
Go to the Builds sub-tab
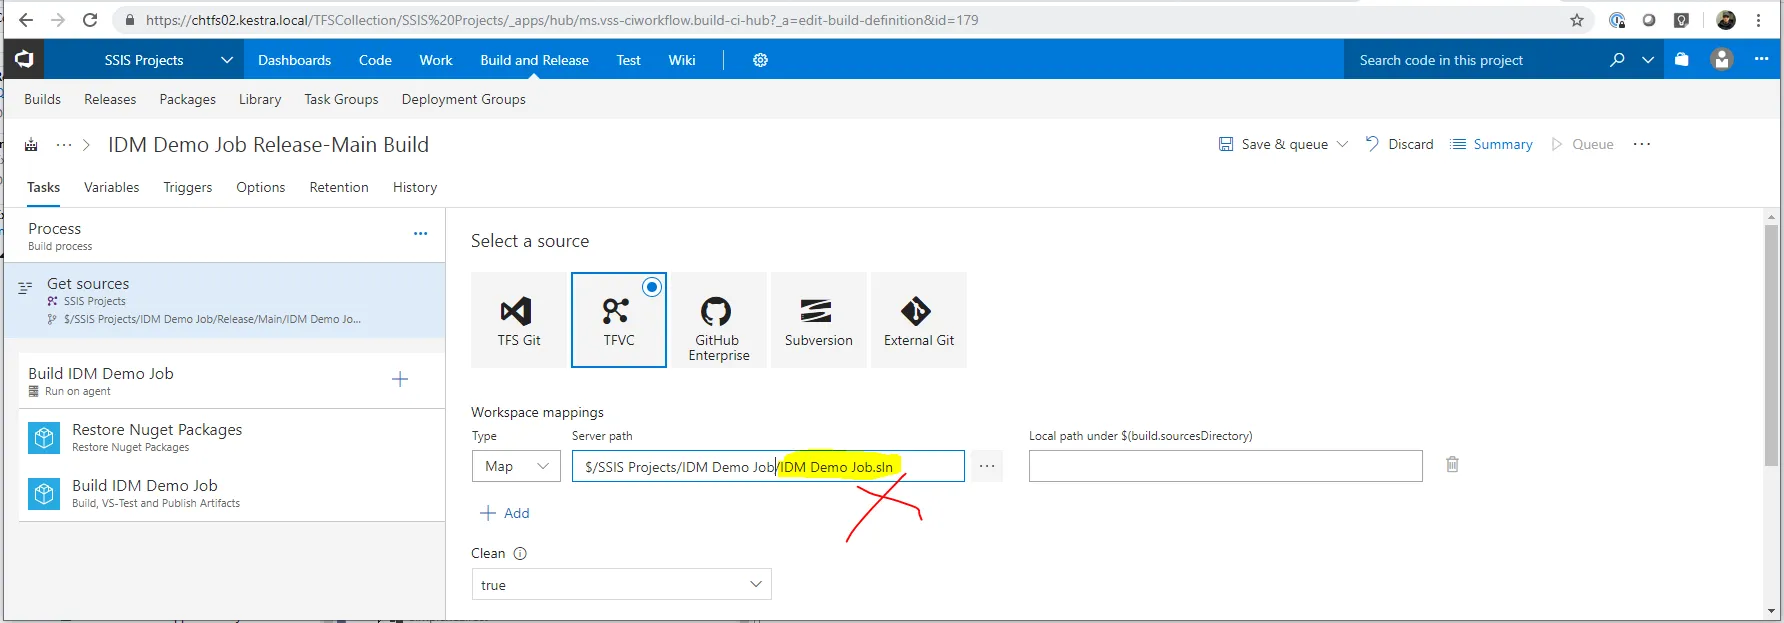[42, 99]
